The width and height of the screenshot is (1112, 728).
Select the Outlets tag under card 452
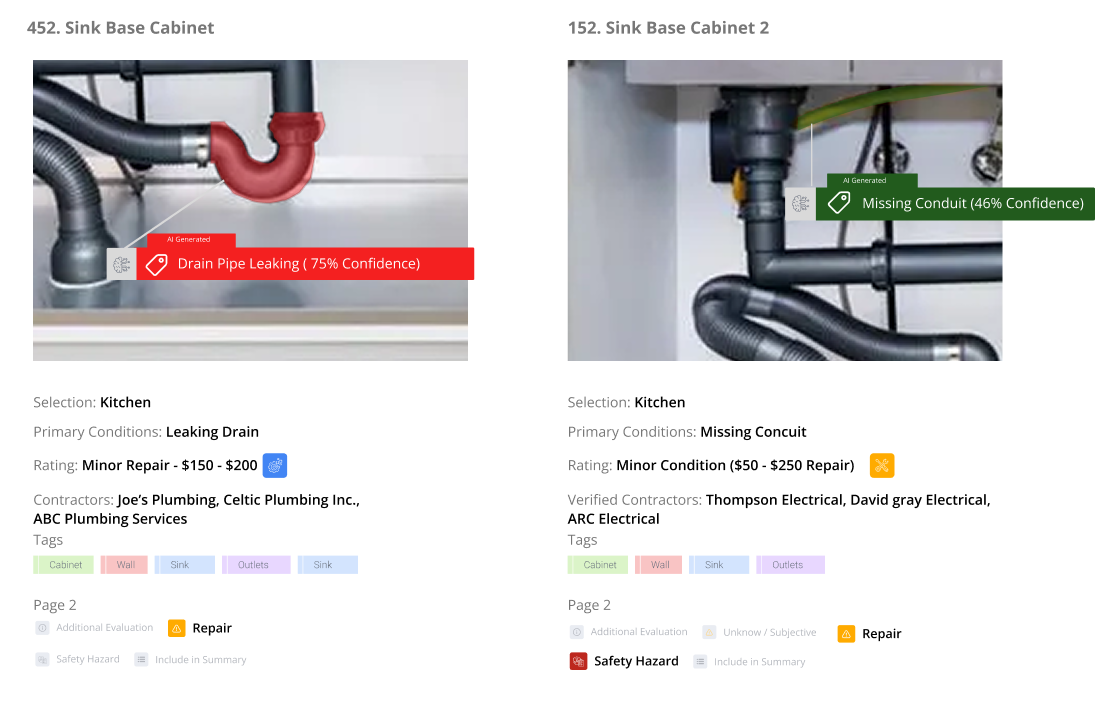pos(256,565)
